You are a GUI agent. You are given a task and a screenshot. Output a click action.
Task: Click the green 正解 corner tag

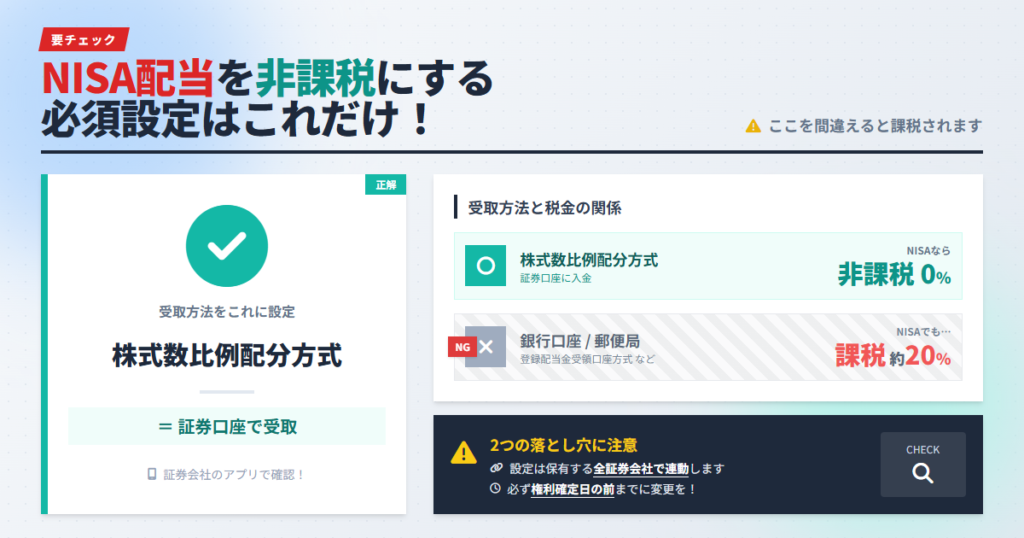[x=385, y=185]
